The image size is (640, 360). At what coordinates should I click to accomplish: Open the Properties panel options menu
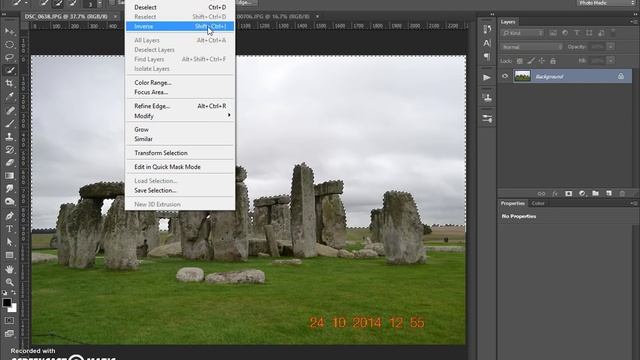633,203
